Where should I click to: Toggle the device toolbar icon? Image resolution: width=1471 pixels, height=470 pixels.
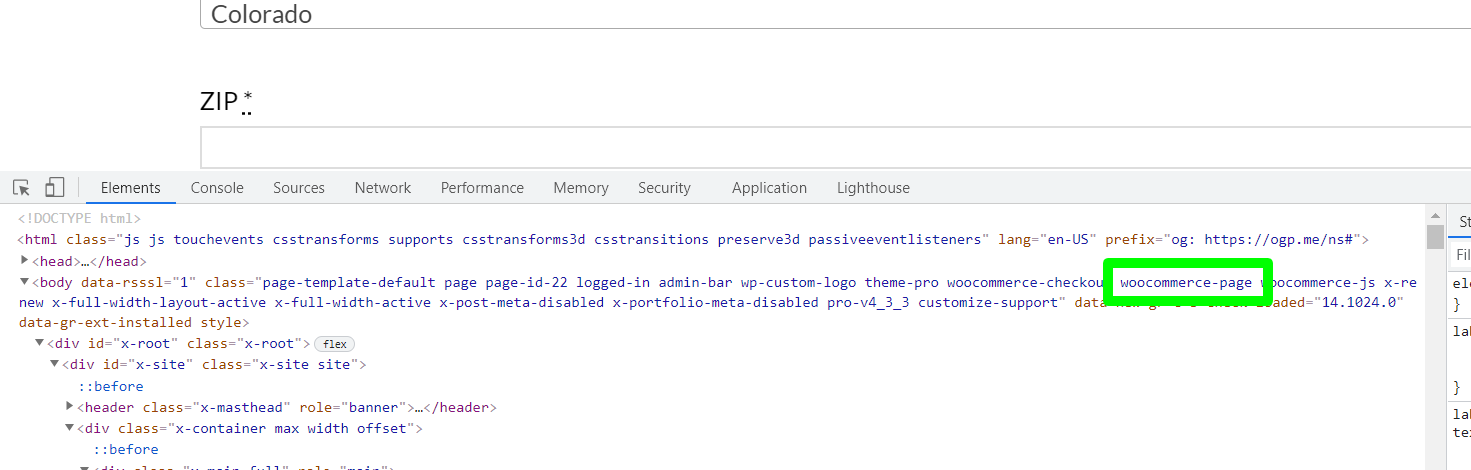(x=54, y=188)
